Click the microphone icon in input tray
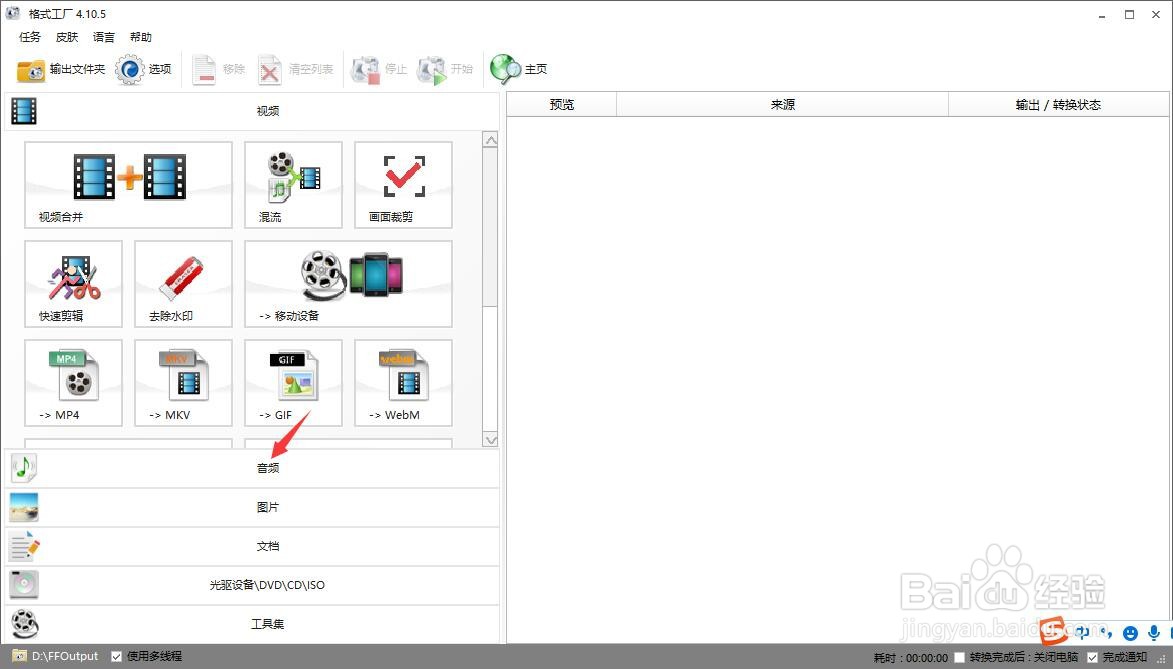The height and width of the screenshot is (669, 1173). click(x=1154, y=633)
